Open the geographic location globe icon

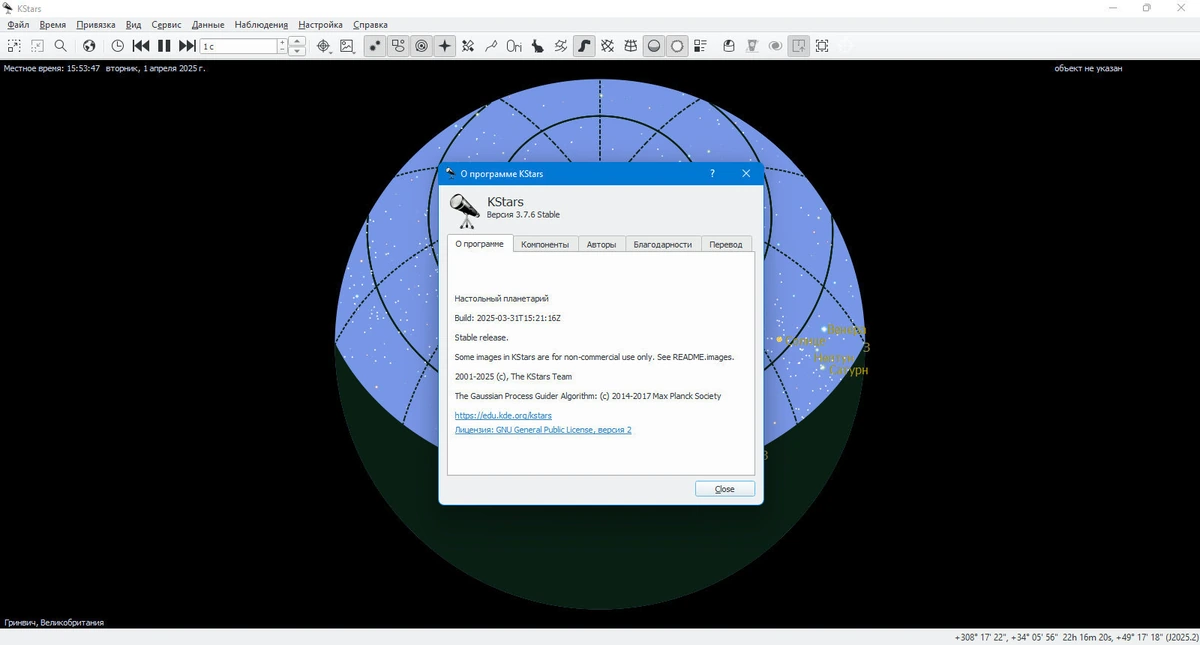tap(89, 46)
